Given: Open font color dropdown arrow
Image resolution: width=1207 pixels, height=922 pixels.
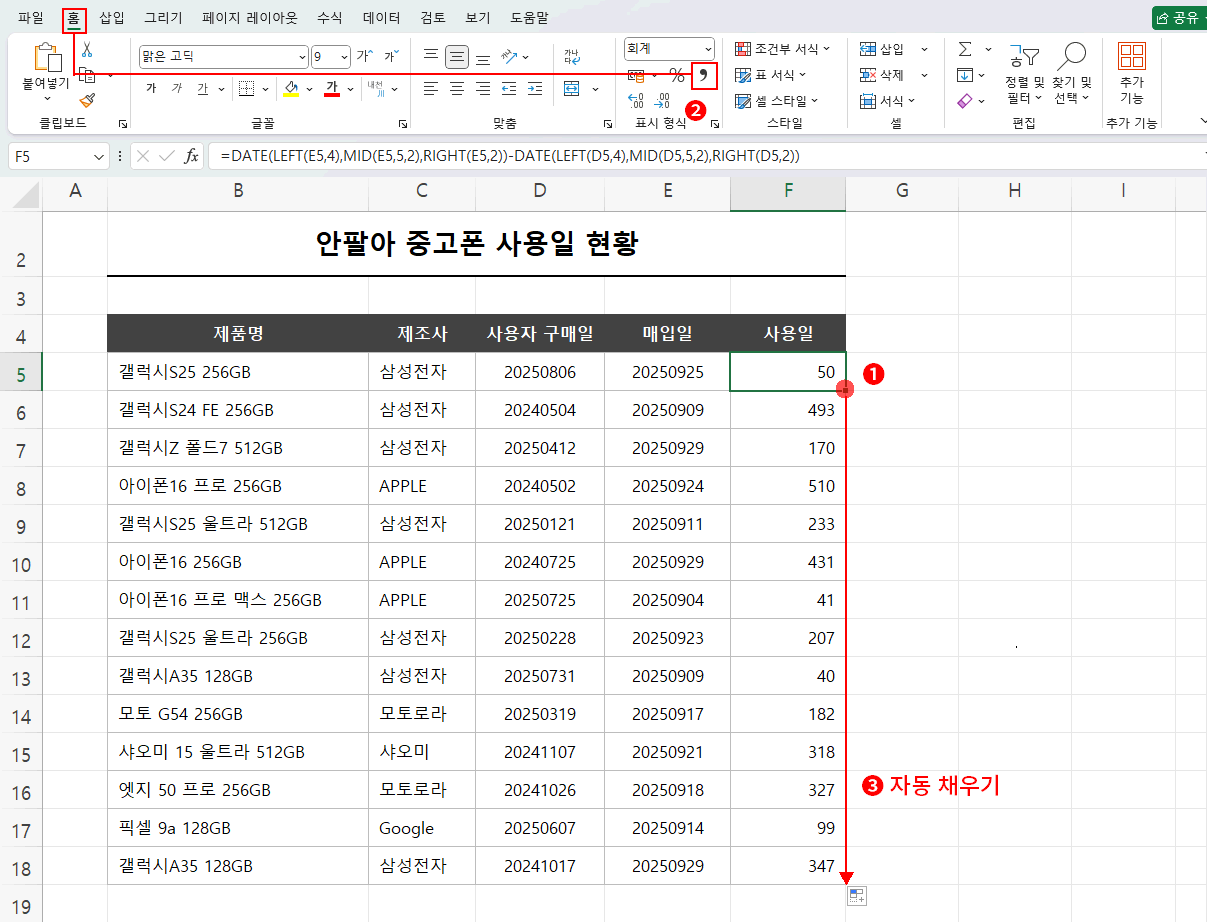Looking at the screenshot, I should coord(349,89).
